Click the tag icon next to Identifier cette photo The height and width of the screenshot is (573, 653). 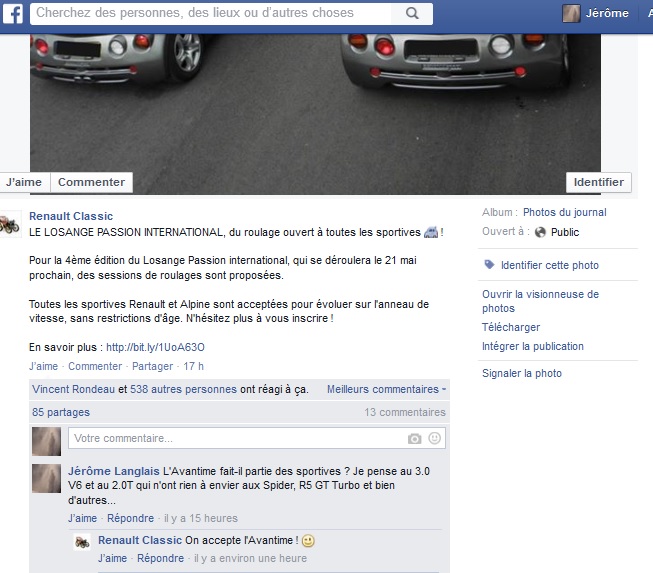click(489, 265)
